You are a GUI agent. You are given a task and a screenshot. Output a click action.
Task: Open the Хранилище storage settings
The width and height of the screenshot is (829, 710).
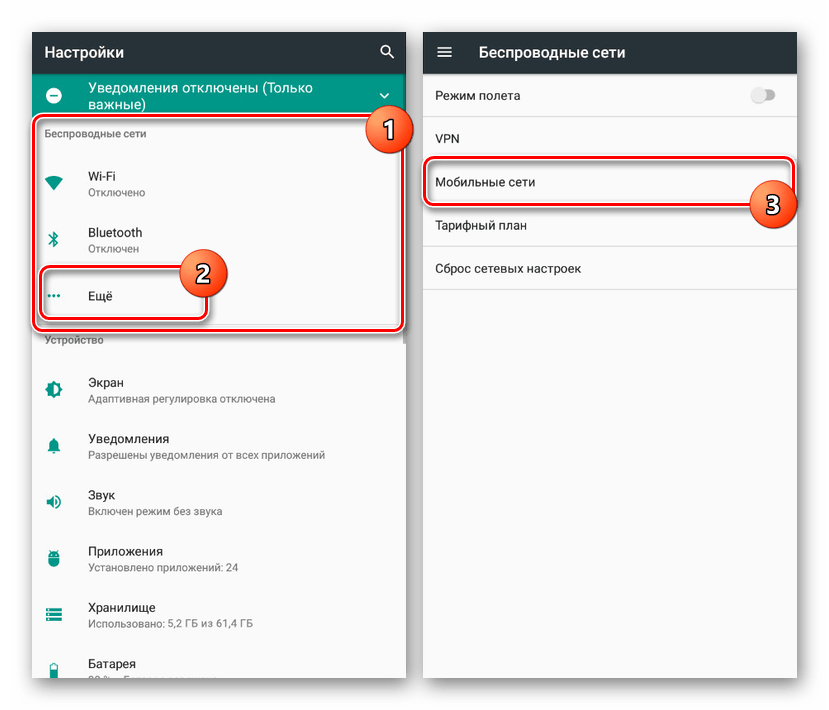[219, 614]
